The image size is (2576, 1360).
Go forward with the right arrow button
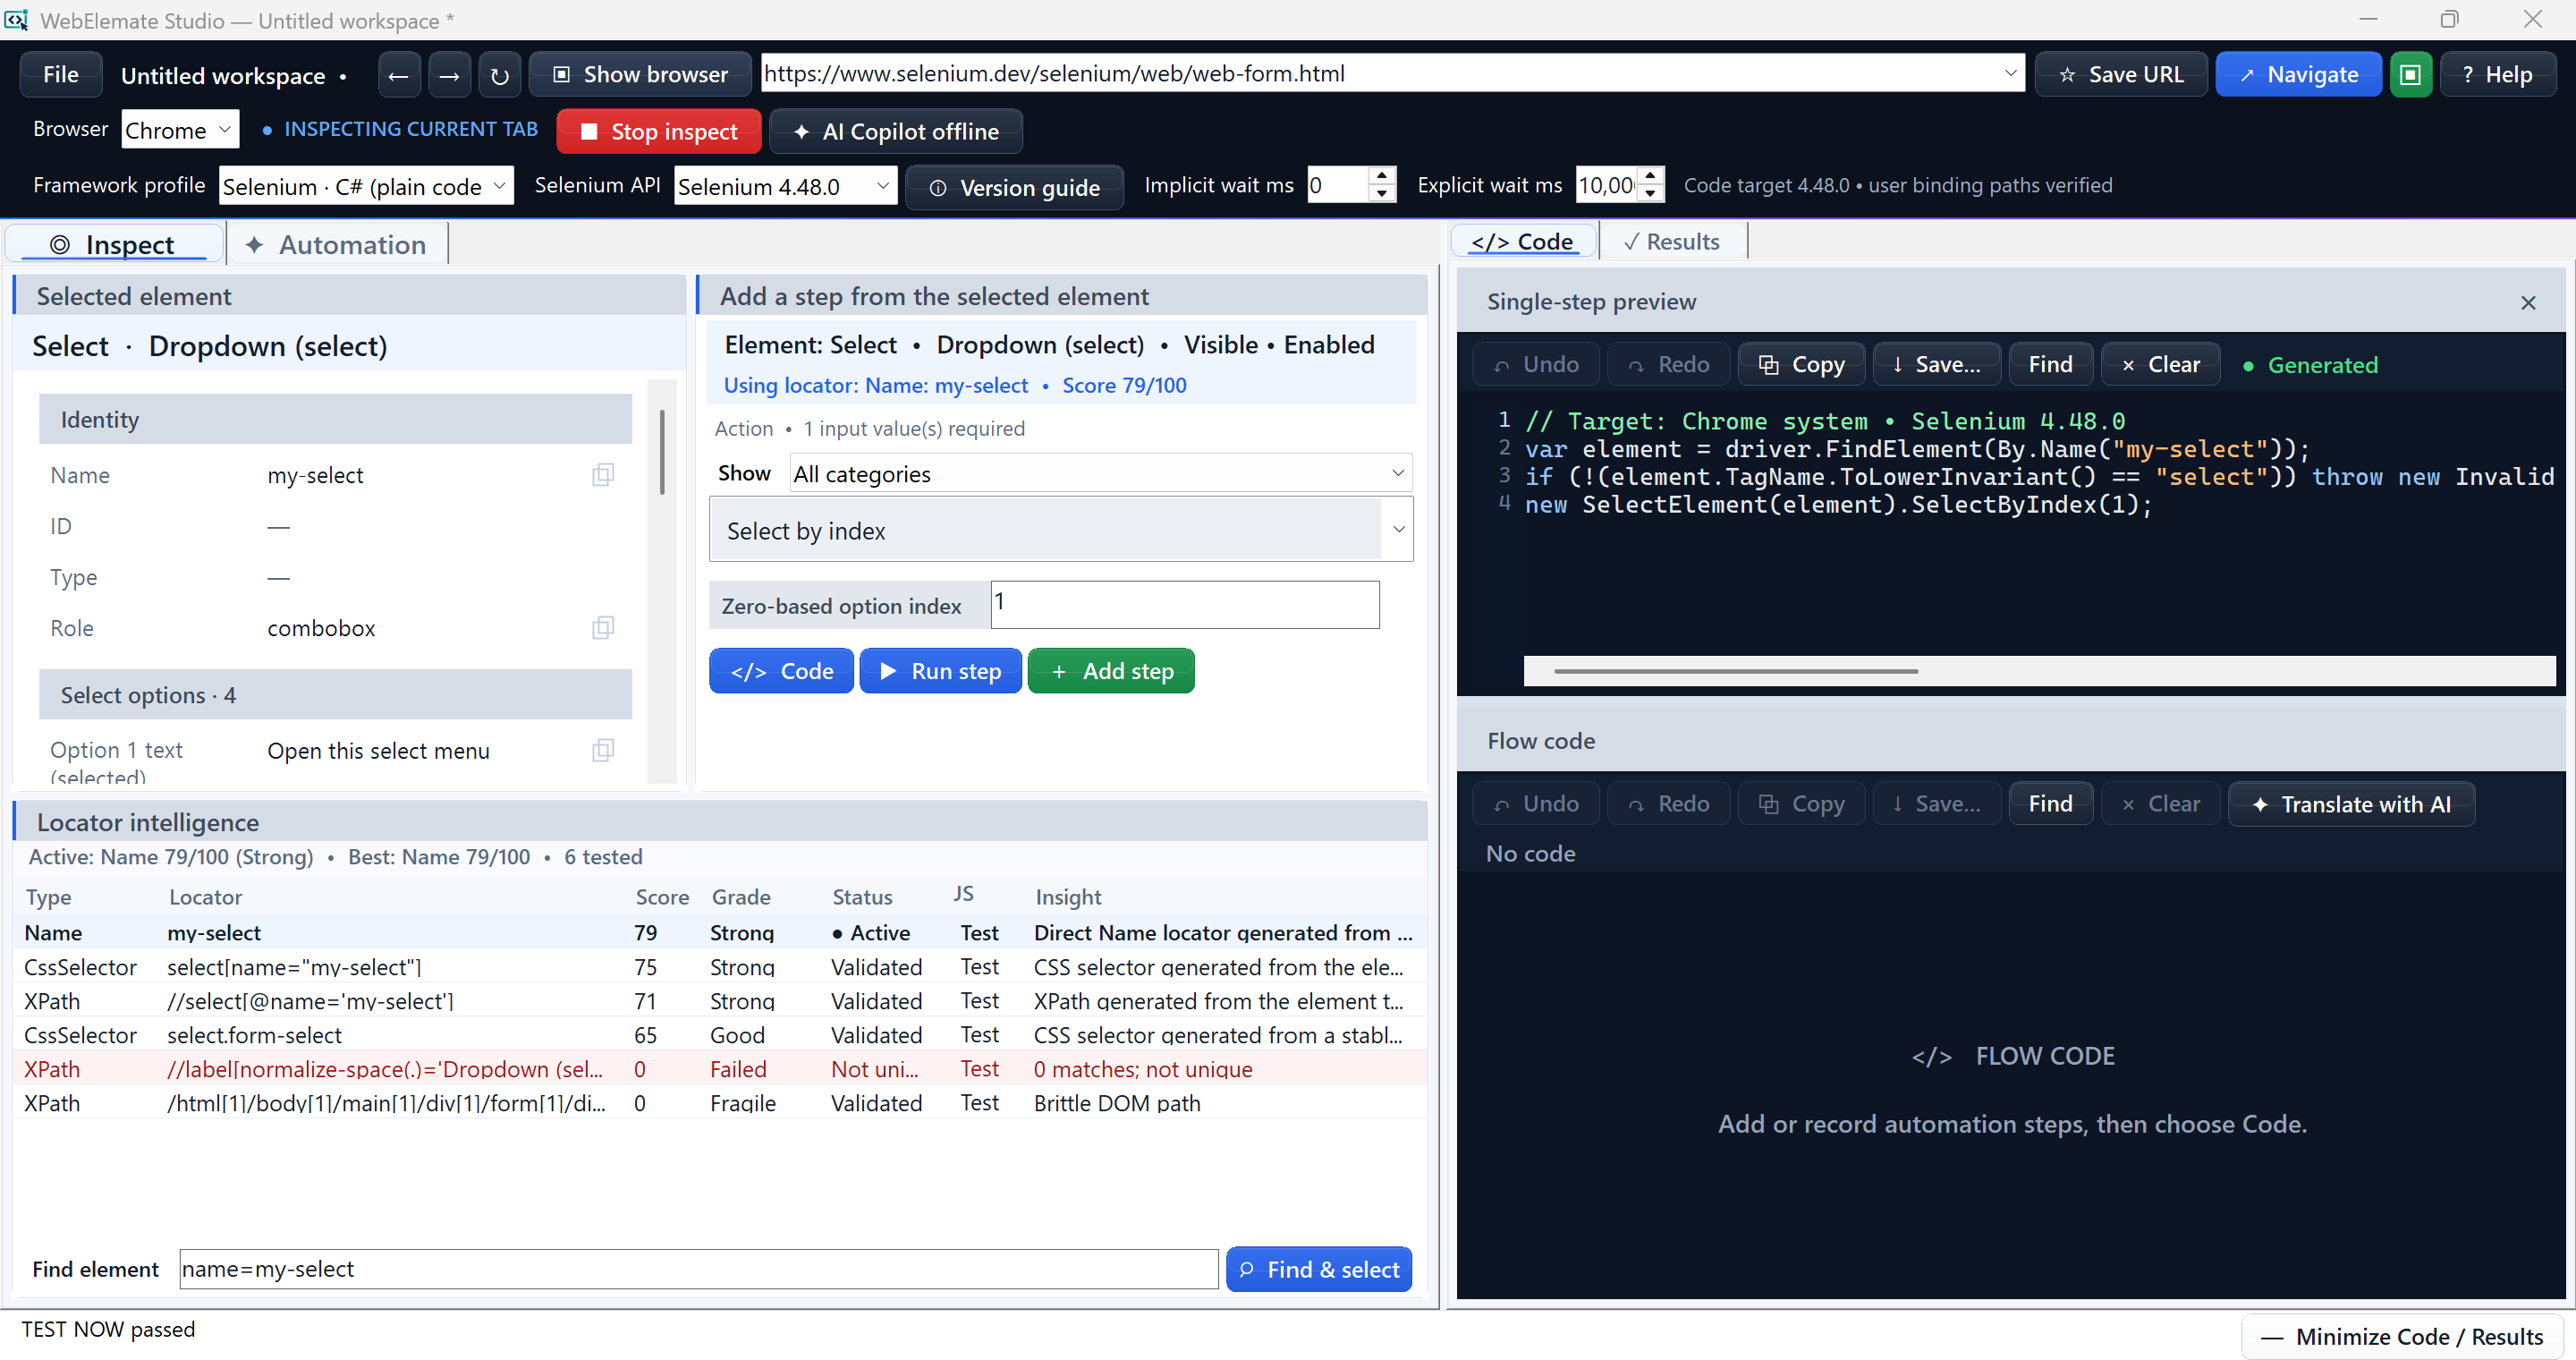(449, 75)
